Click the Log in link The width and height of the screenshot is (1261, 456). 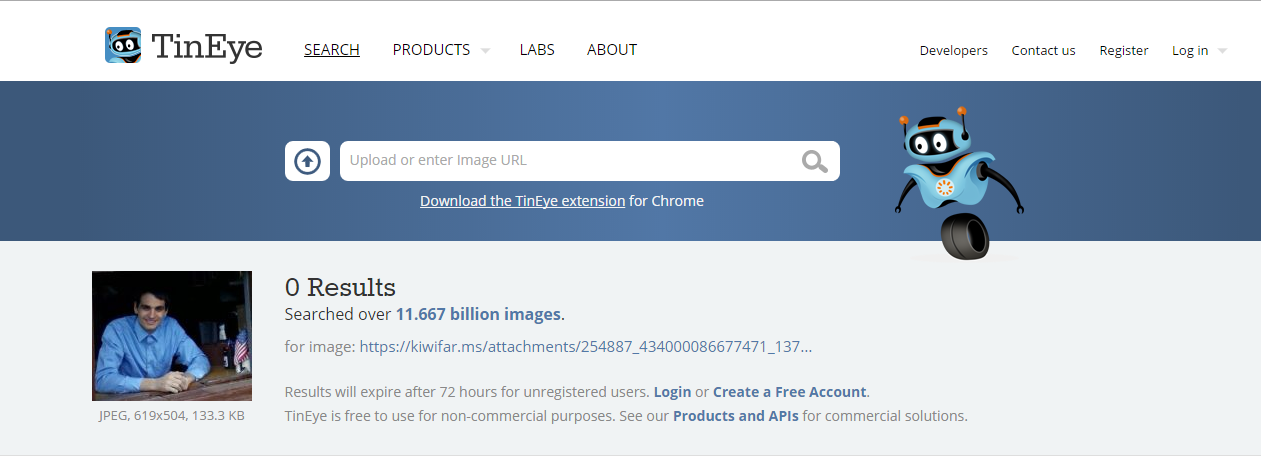pos(1190,50)
